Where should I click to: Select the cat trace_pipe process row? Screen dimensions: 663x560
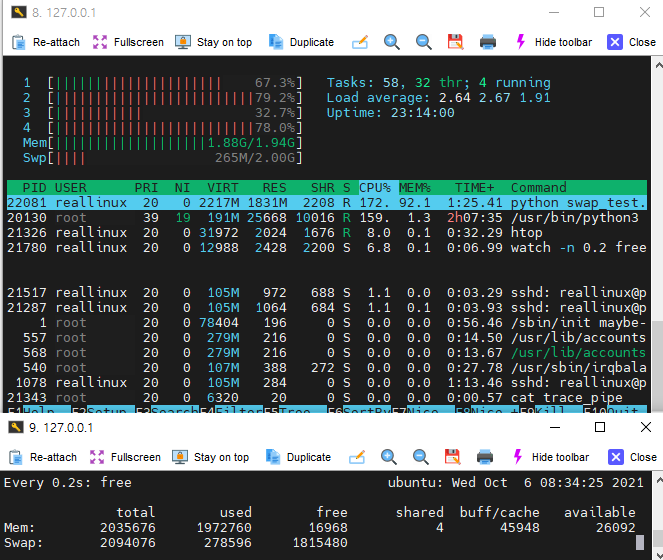[327, 398]
